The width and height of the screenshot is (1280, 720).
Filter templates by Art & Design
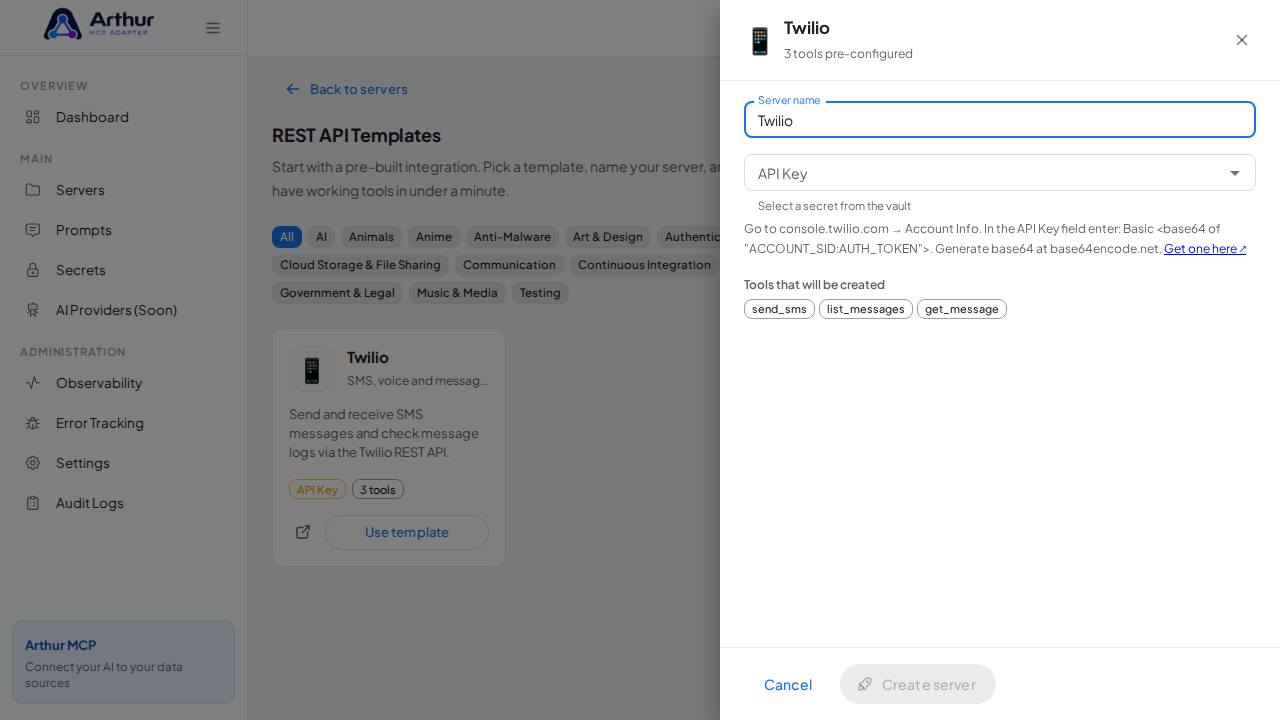tap(608, 237)
